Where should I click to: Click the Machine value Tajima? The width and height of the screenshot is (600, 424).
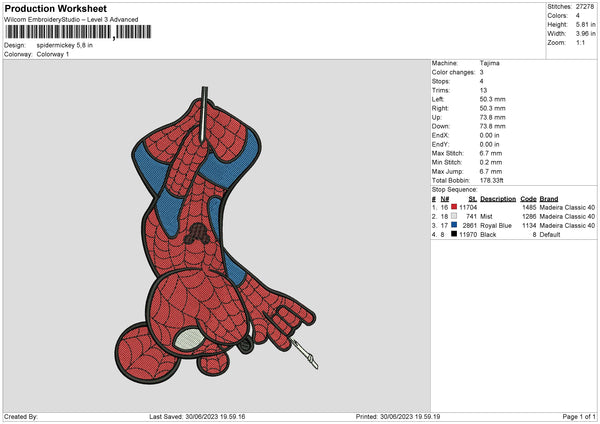pos(489,63)
